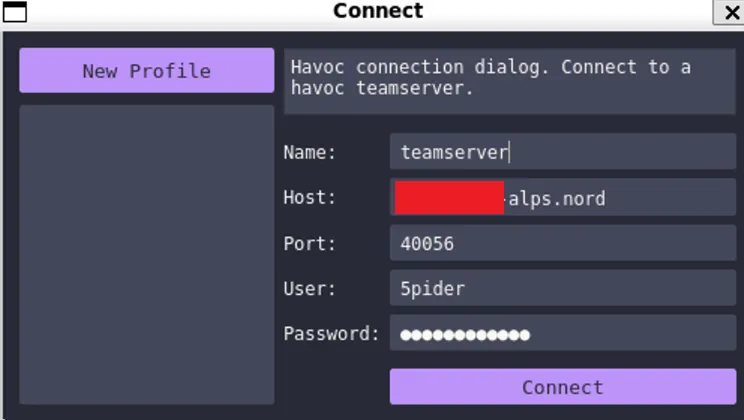Screen dimensions: 744x420
Task: Click the Password: label
Action: (331, 334)
